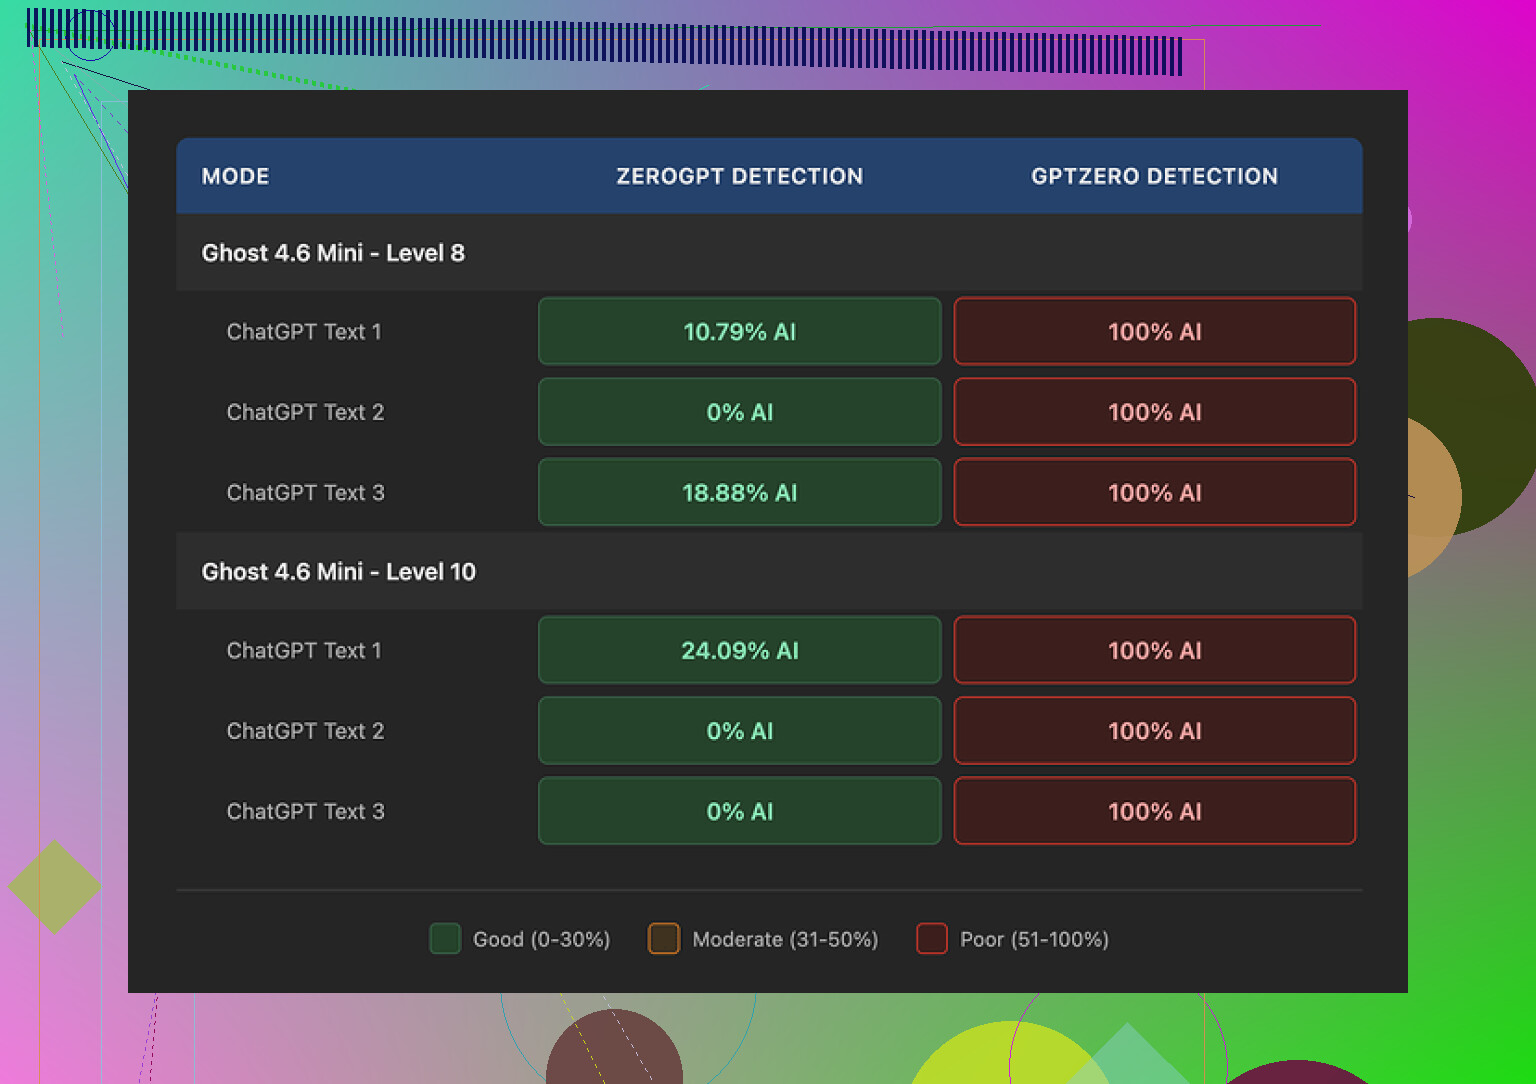Click the ZEROGPT DETECTION column header
The image size is (1536, 1084).
(739, 176)
